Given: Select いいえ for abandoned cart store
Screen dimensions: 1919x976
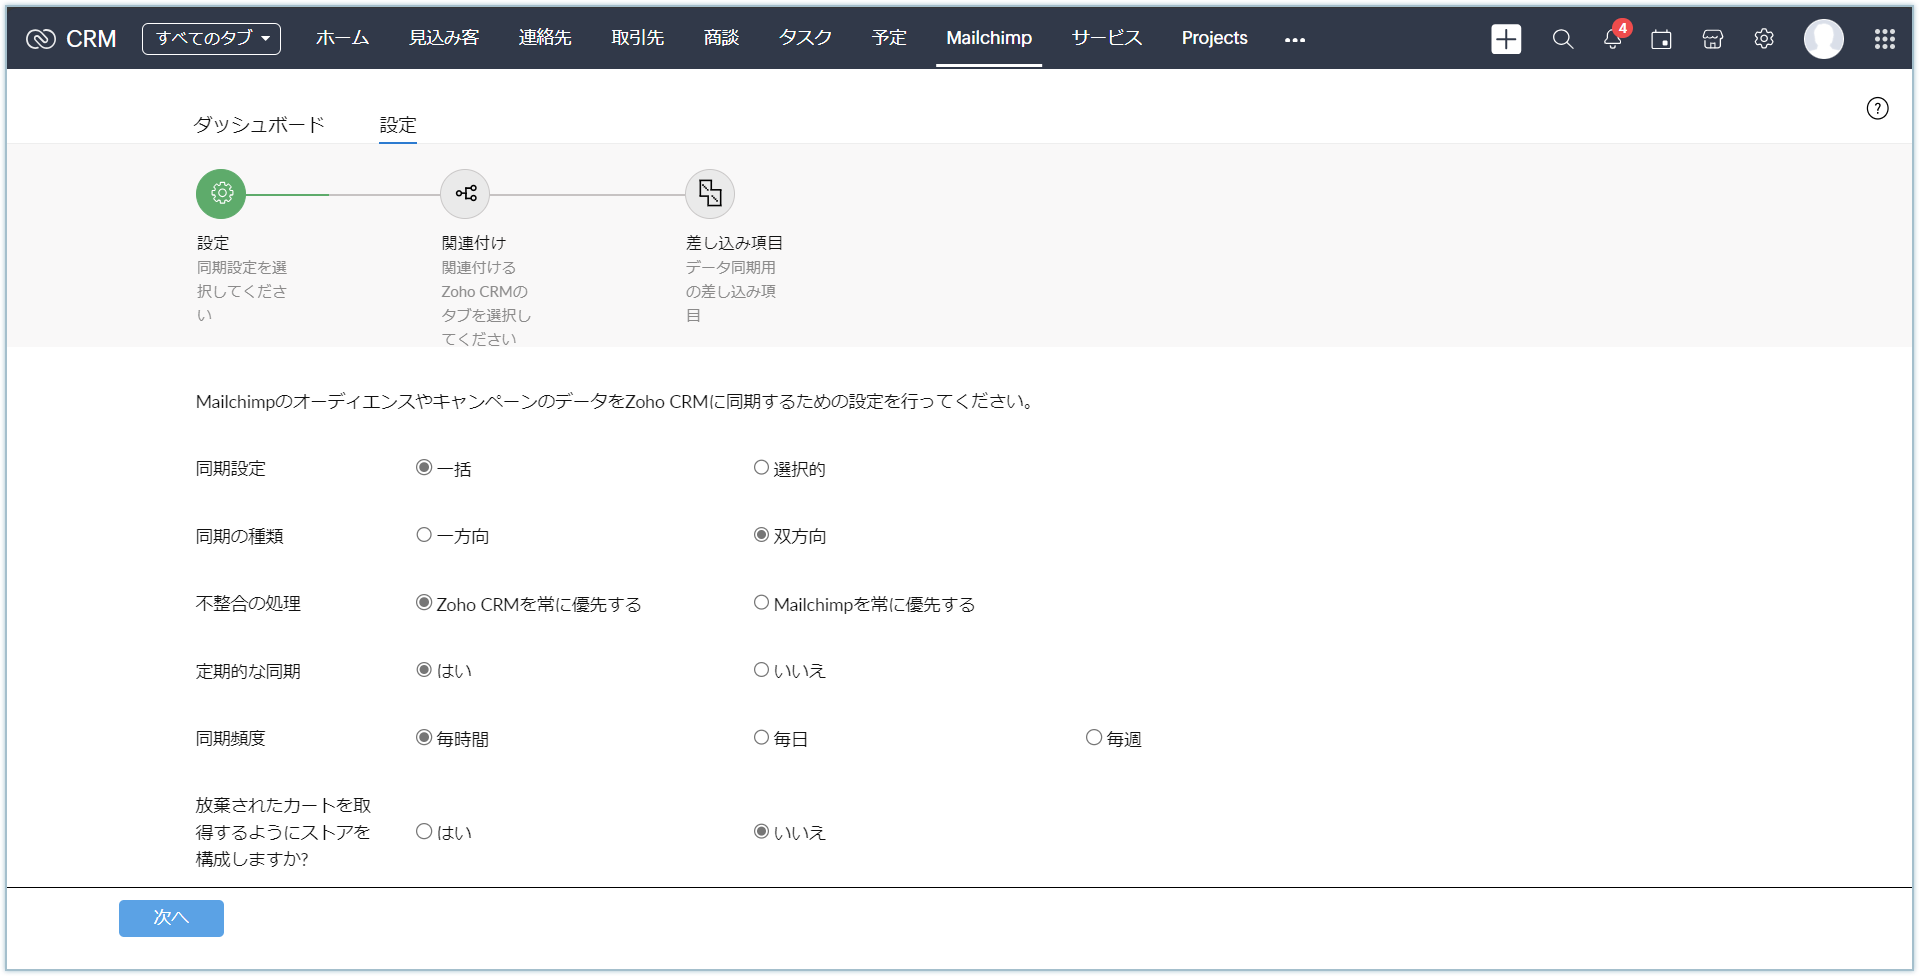Looking at the screenshot, I should [761, 832].
